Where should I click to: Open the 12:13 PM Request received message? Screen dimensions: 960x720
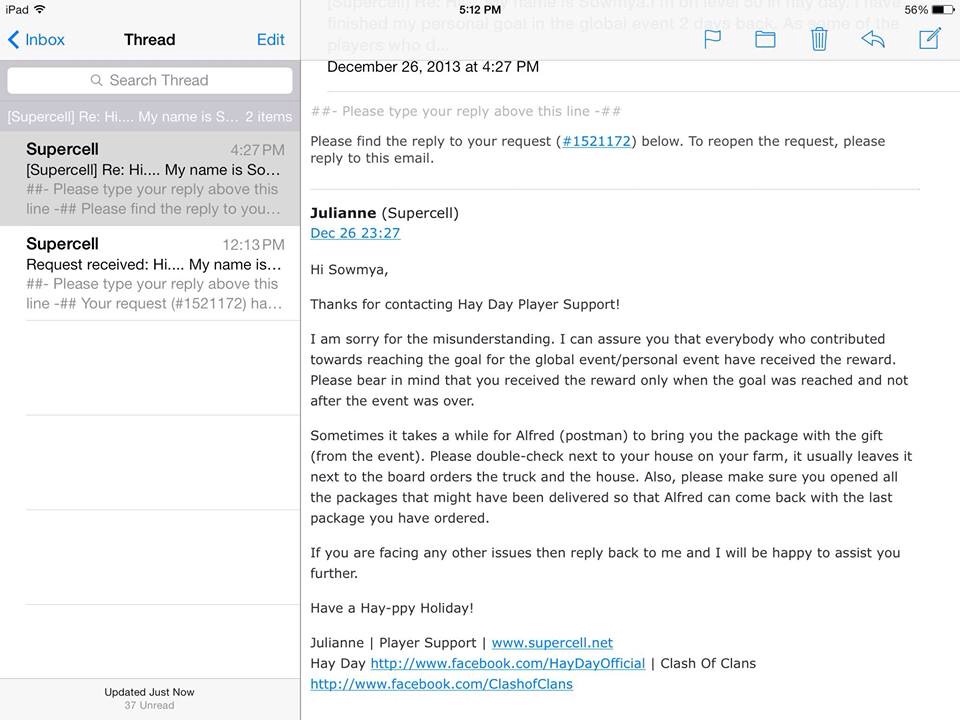click(150, 273)
